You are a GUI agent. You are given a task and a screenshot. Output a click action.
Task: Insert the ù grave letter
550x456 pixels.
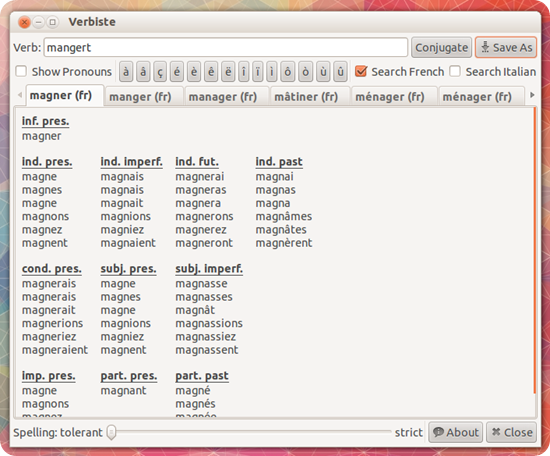pos(323,72)
